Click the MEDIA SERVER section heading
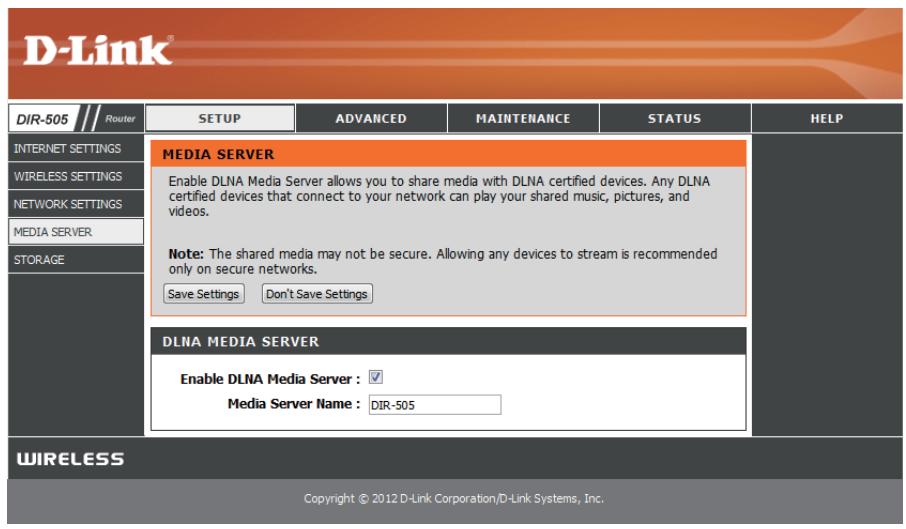 click(218, 154)
